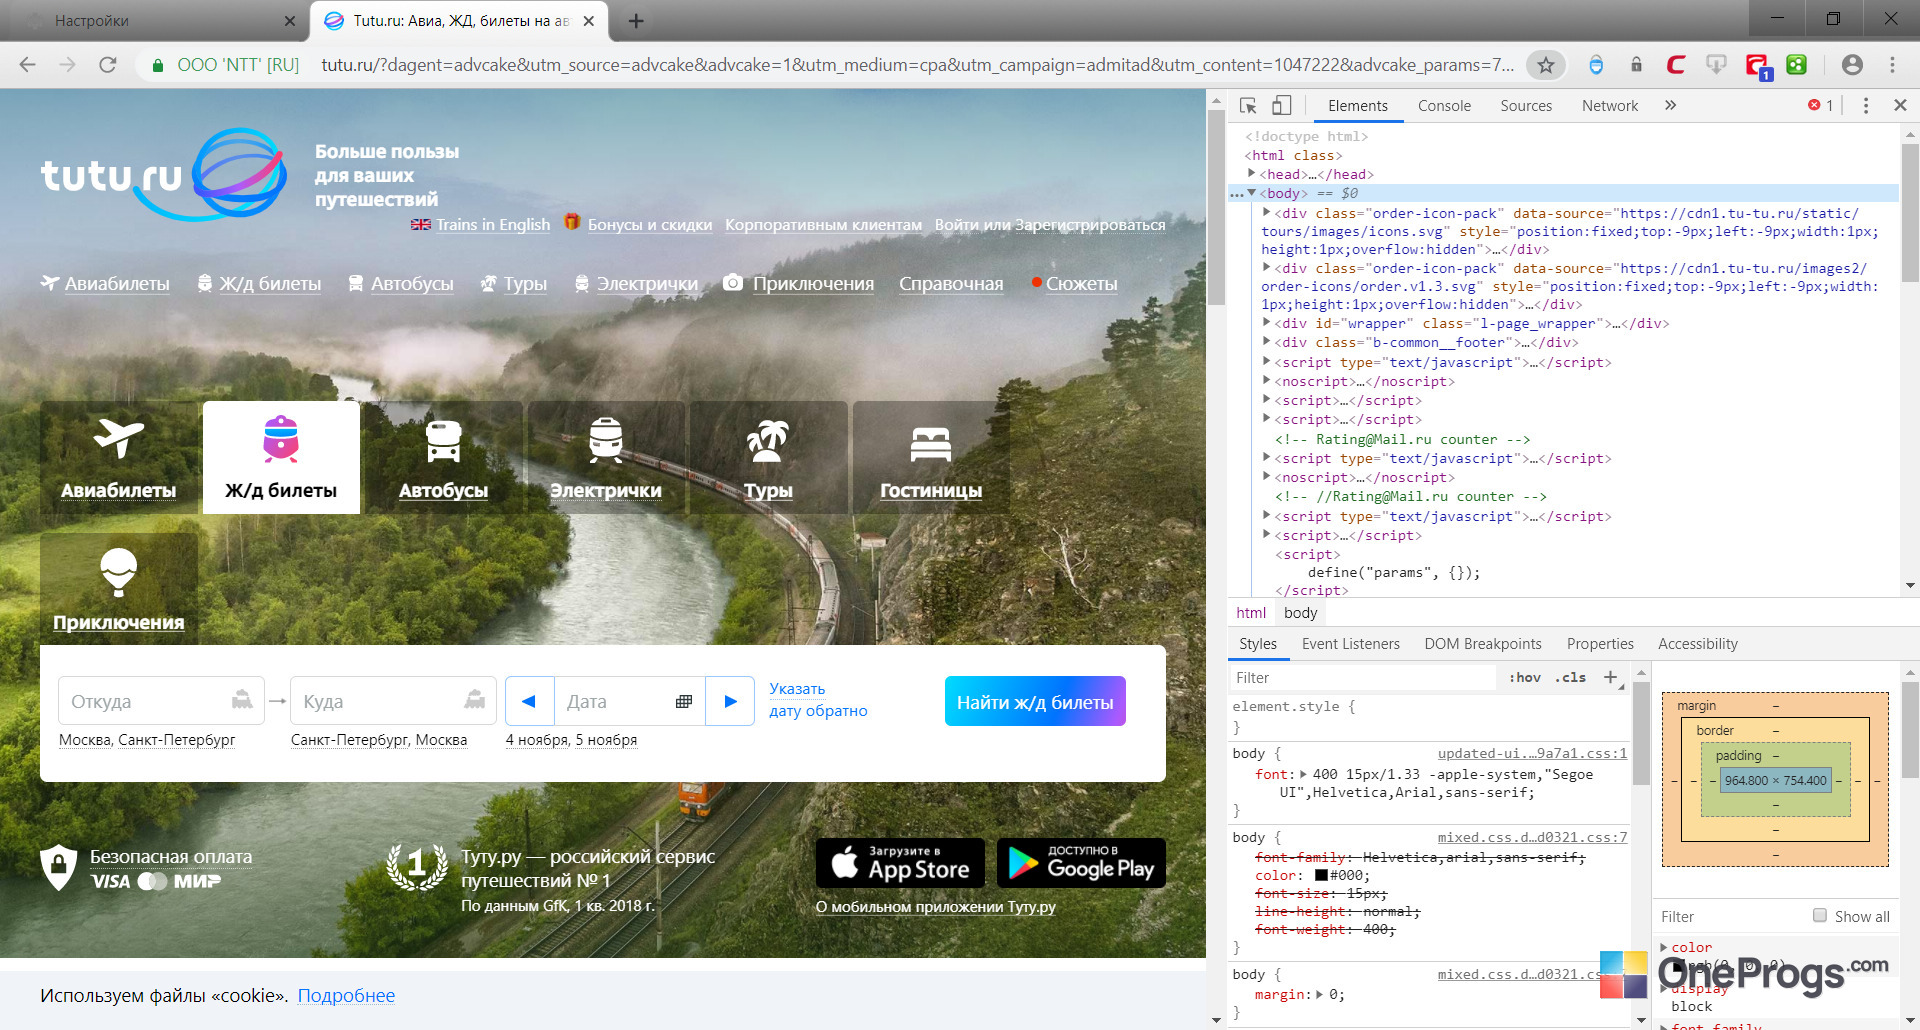The height and width of the screenshot is (1030, 1920).
Task: Download app from App Store badge
Action: pyautogui.click(x=900, y=863)
